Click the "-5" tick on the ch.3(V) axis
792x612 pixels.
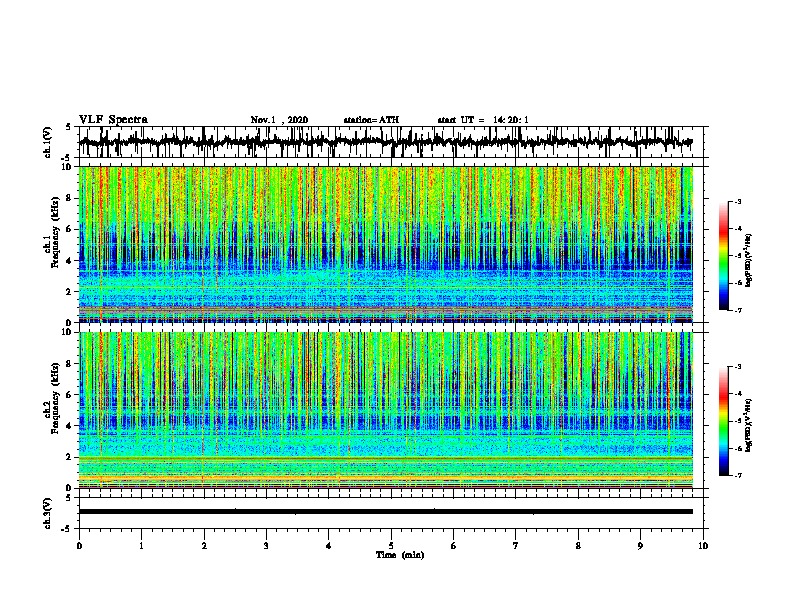pyautogui.click(x=68, y=529)
